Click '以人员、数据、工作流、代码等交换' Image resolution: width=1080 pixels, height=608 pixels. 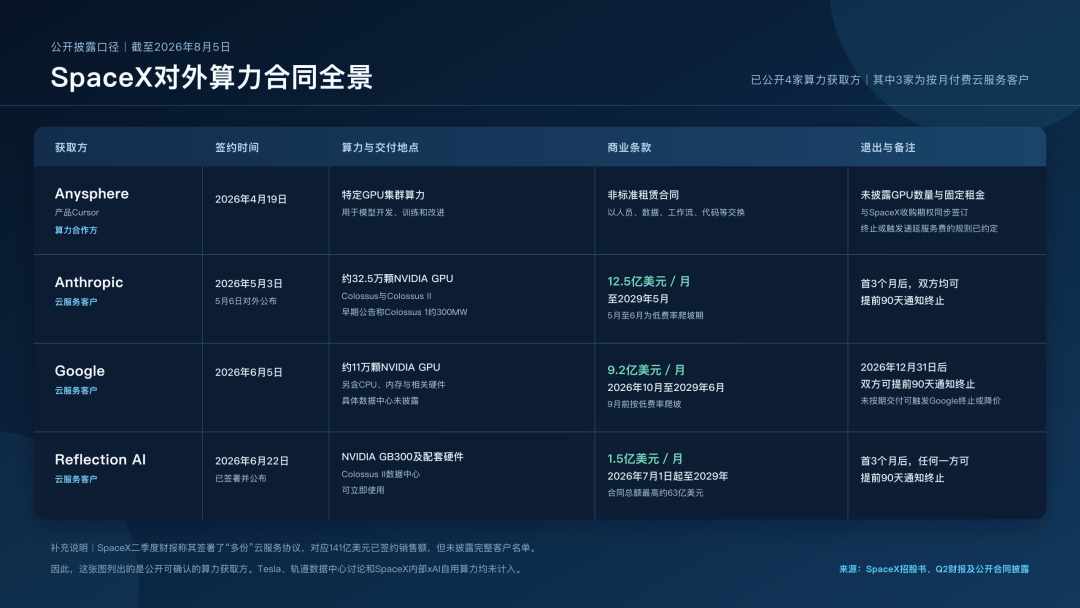pyautogui.click(x=676, y=213)
